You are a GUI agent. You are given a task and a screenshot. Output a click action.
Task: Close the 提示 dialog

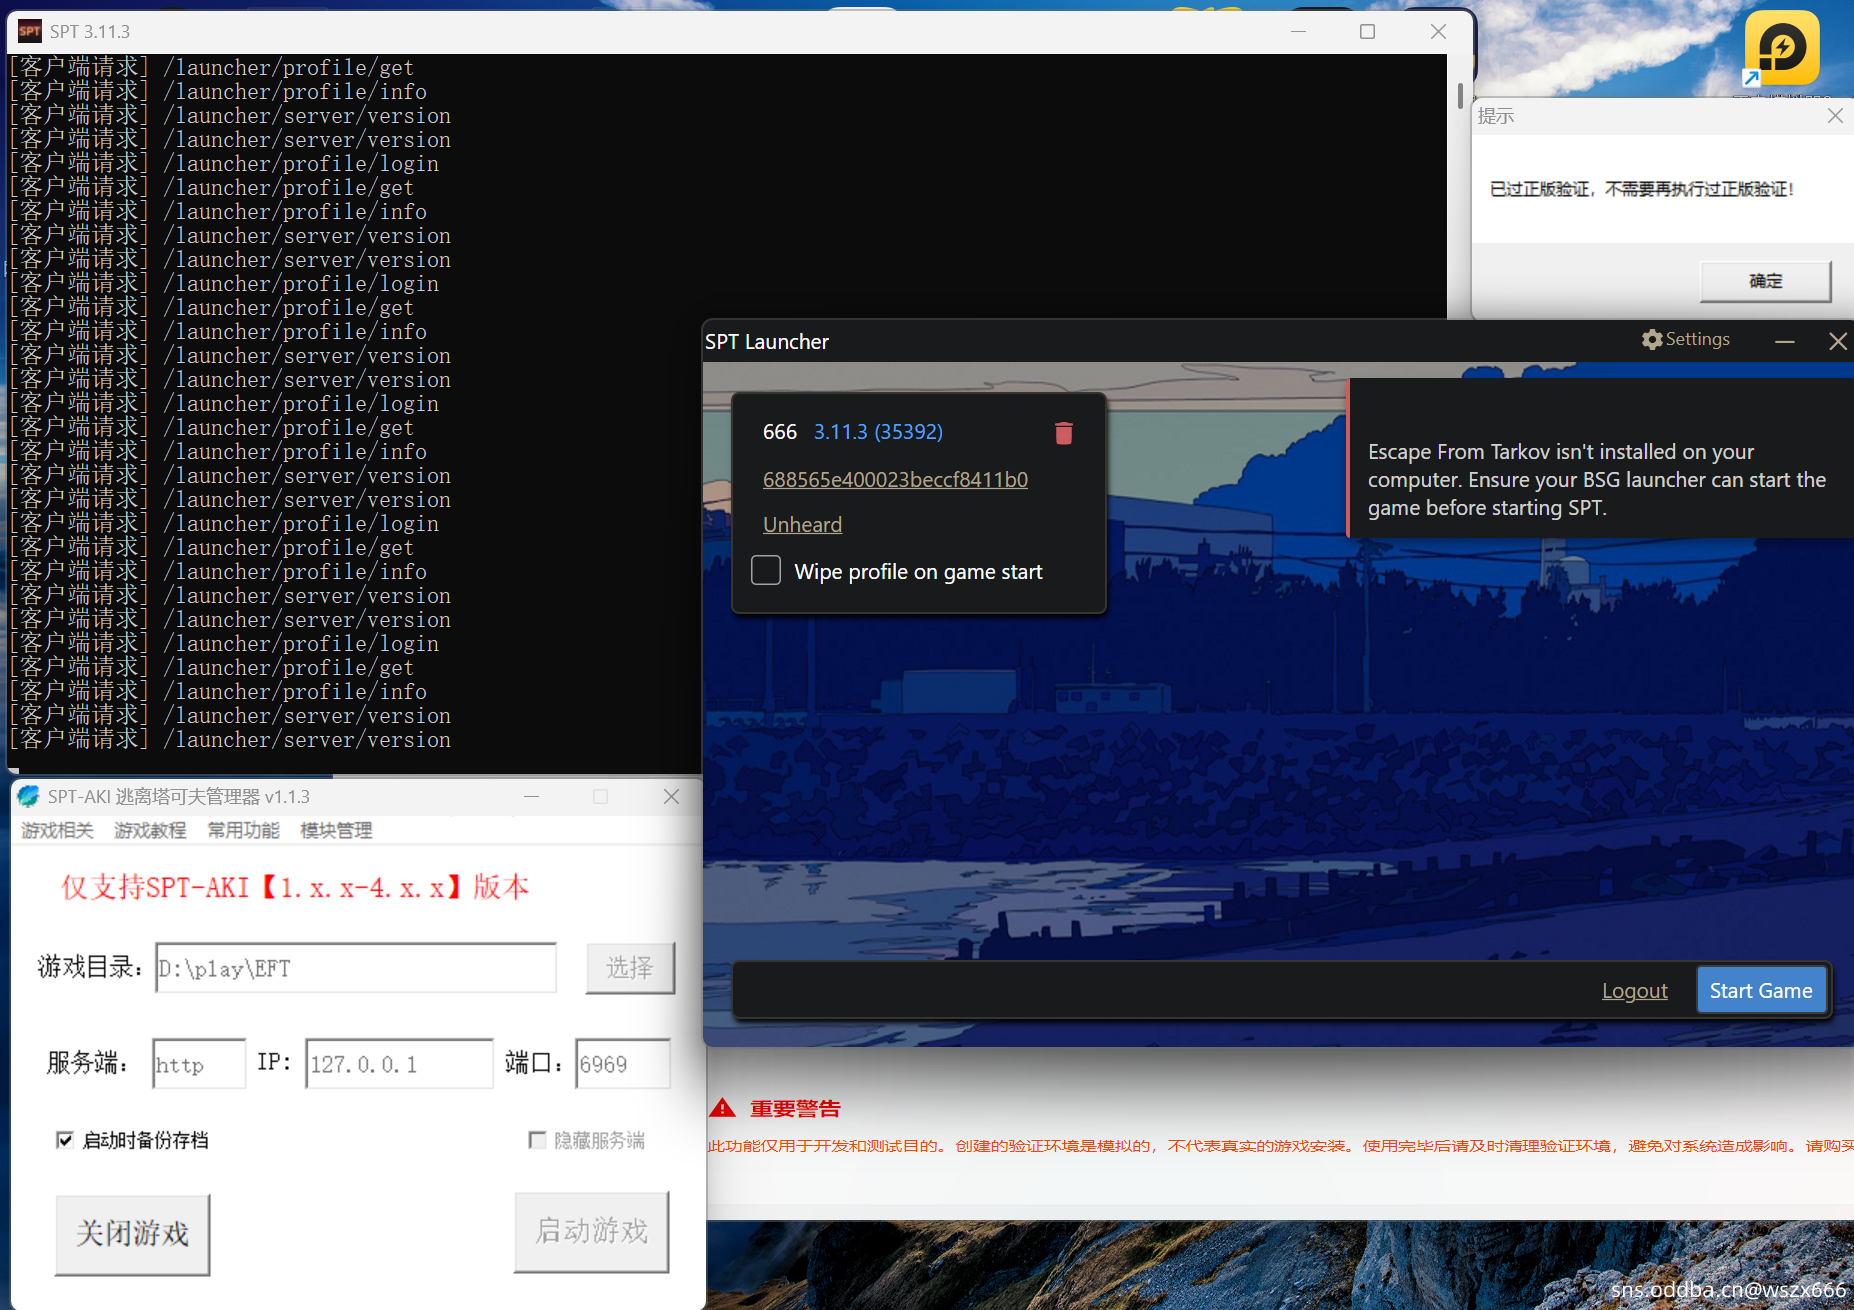[x=1835, y=116]
